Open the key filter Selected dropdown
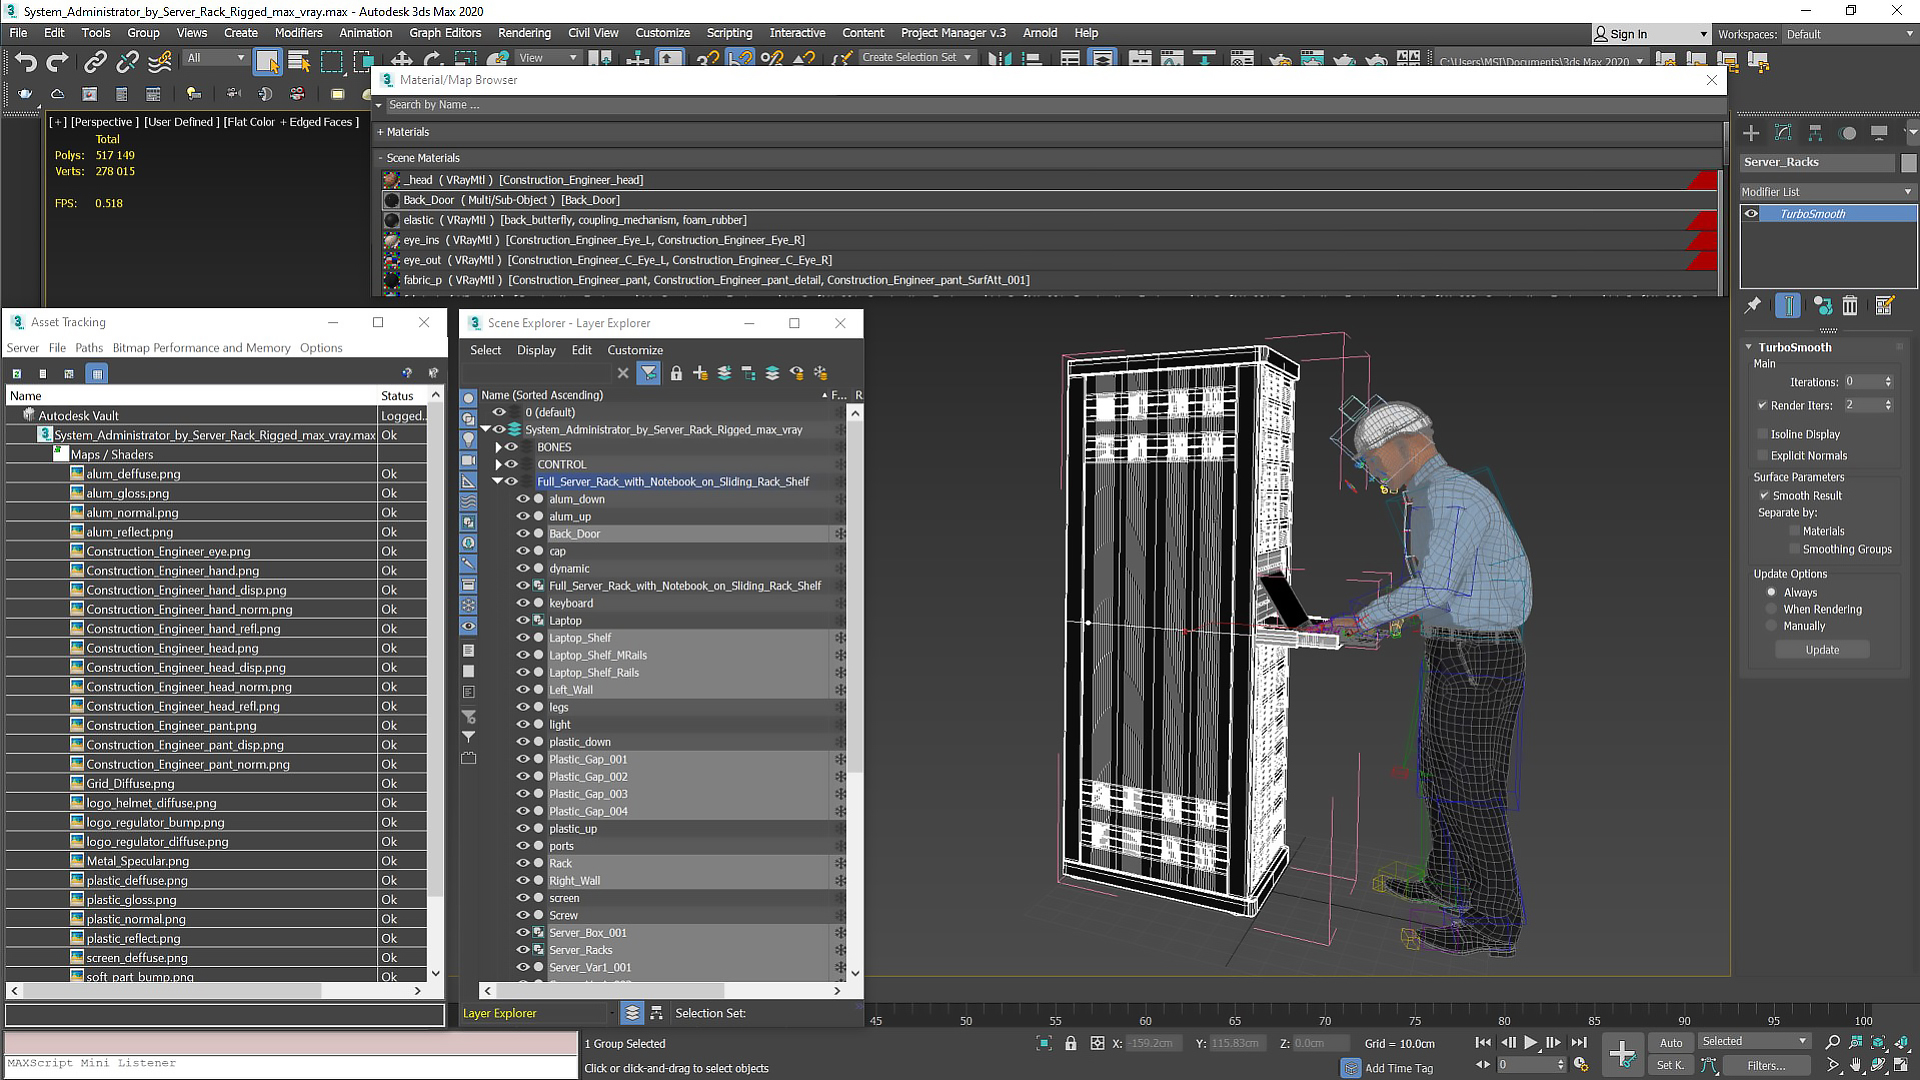The image size is (1920, 1080). (1754, 1041)
